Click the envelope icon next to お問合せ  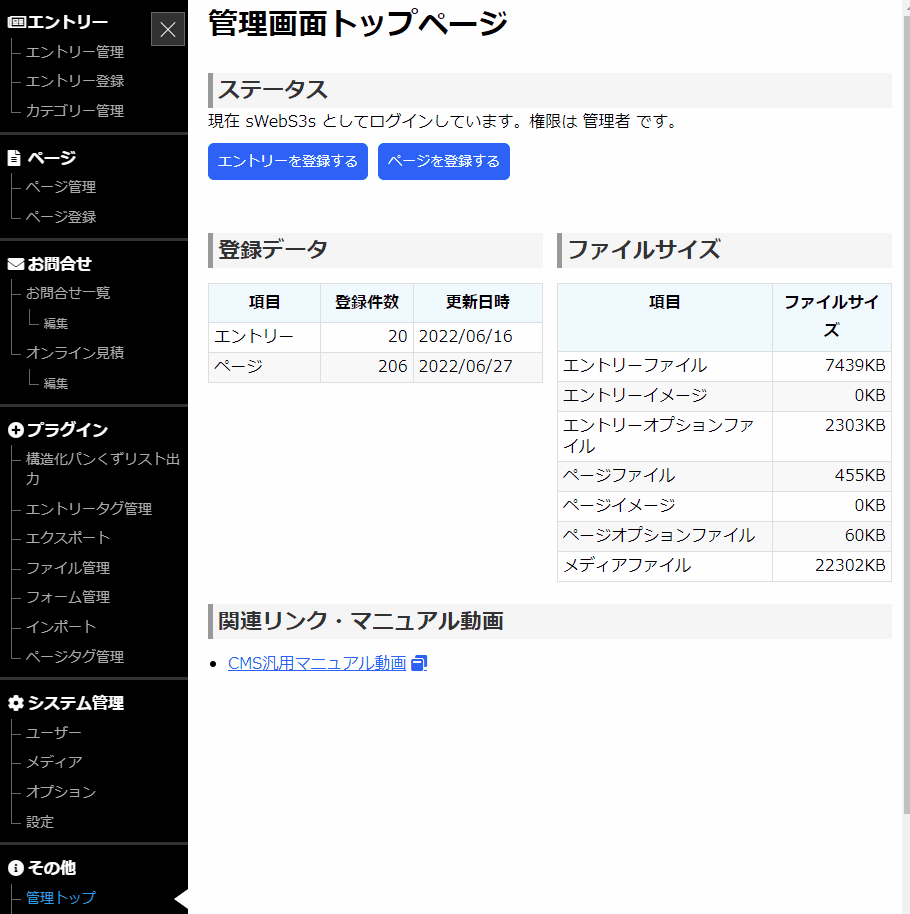point(13,262)
